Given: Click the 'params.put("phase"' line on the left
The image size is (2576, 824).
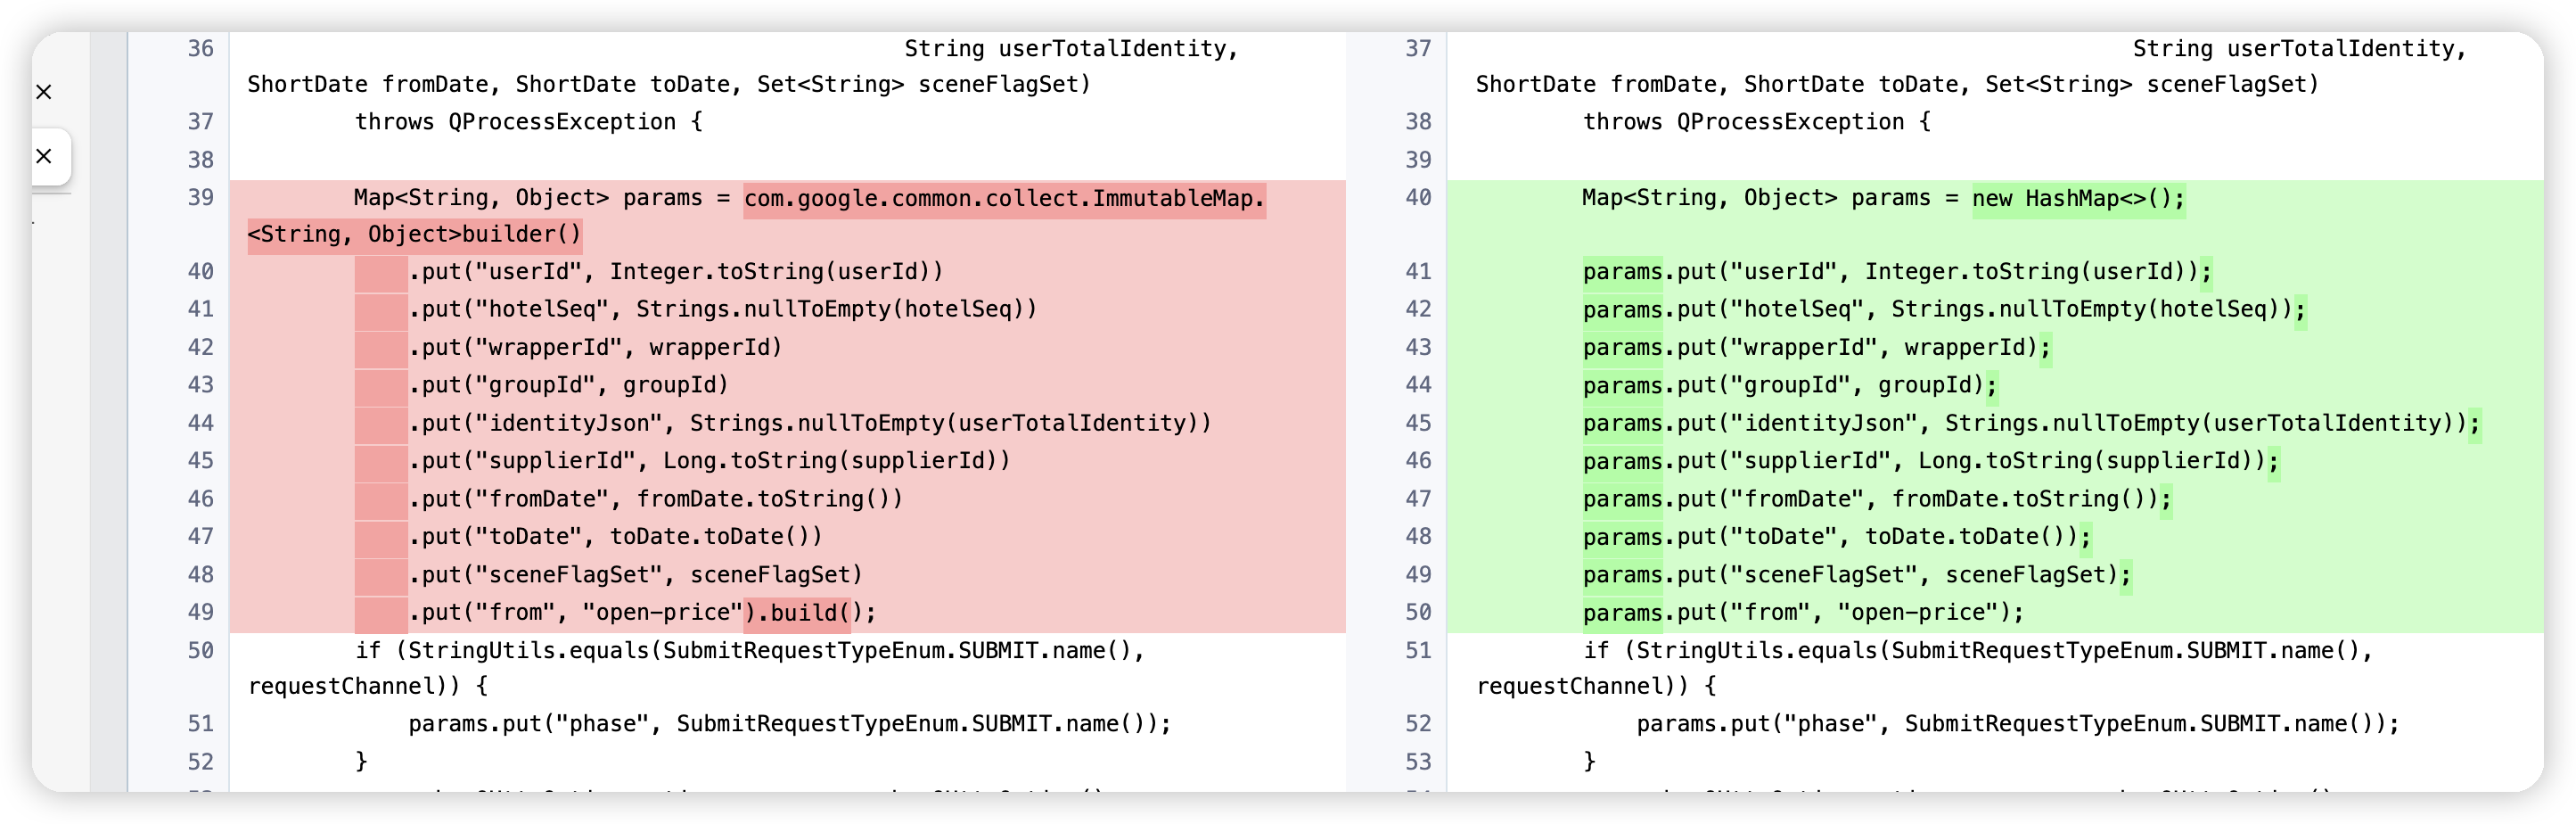Looking at the screenshot, I should (x=788, y=724).
